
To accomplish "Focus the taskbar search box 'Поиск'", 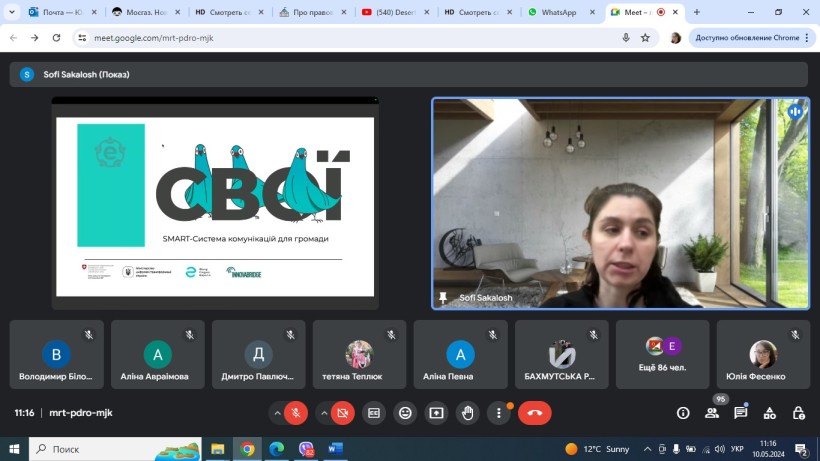I will click(x=115, y=449).
